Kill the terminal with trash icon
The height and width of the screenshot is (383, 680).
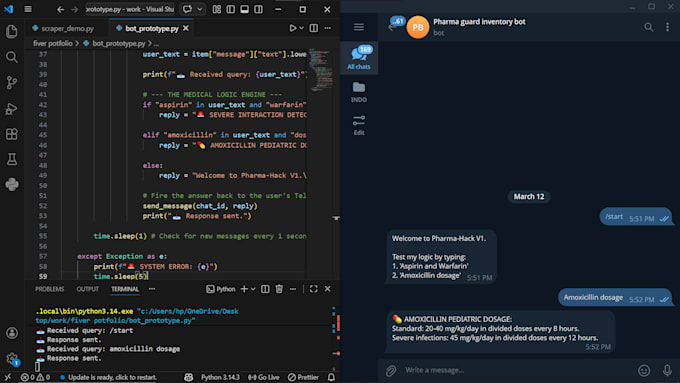pyautogui.click(x=279, y=289)
